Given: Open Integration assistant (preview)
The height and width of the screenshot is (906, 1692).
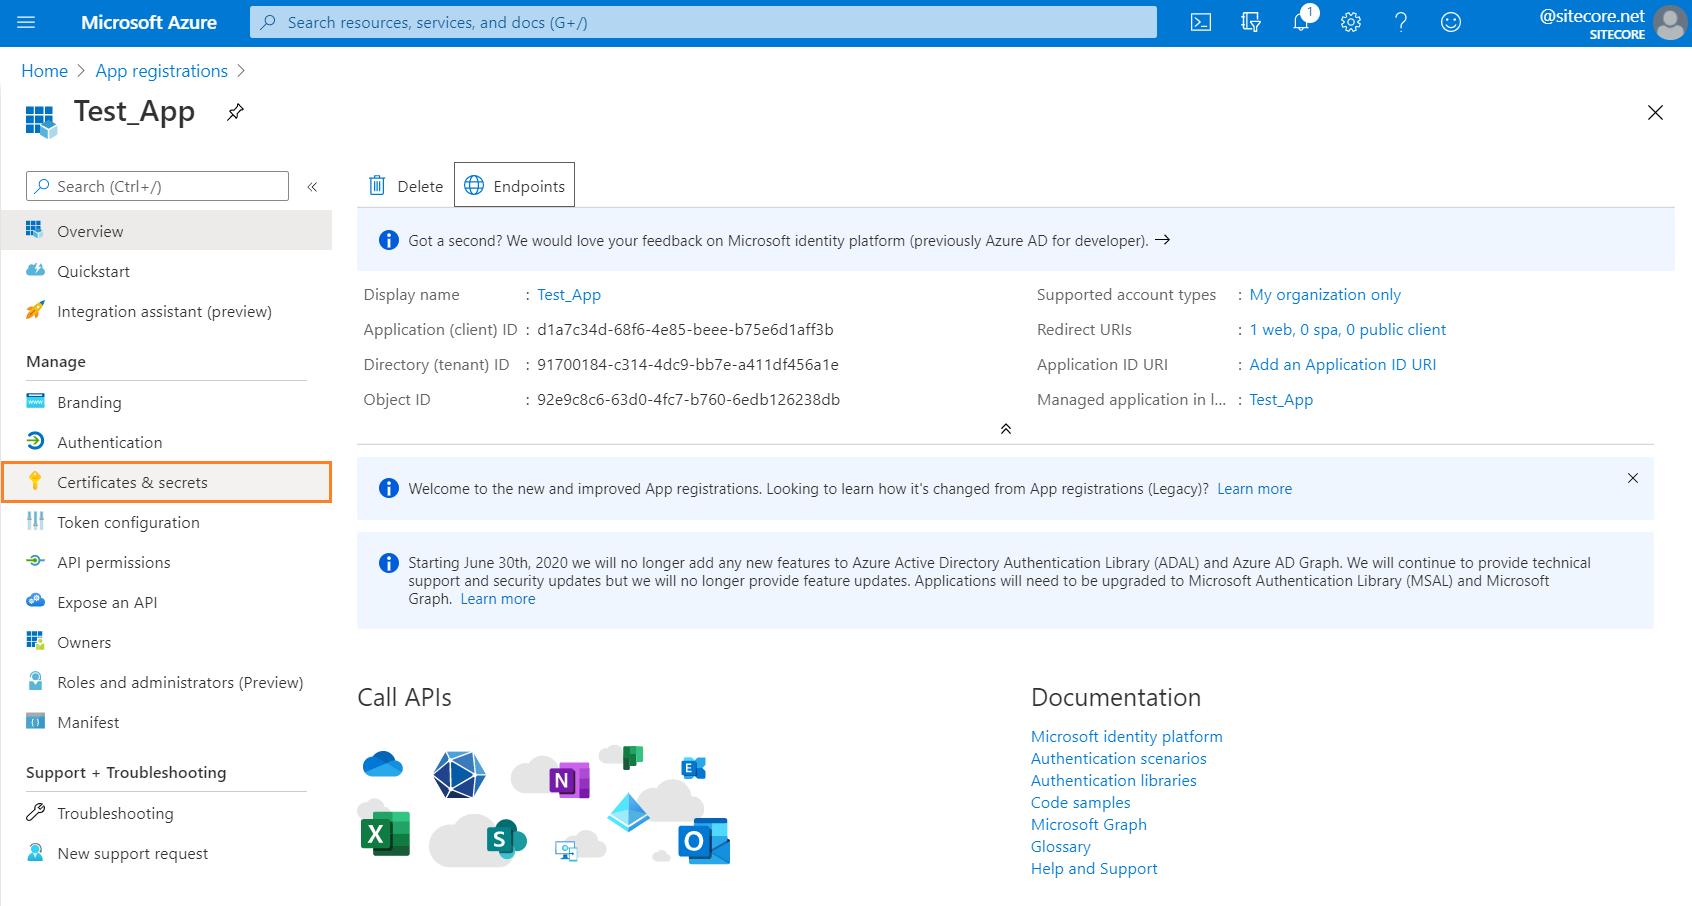Looking at the screenshot, I should pos(166,311).
